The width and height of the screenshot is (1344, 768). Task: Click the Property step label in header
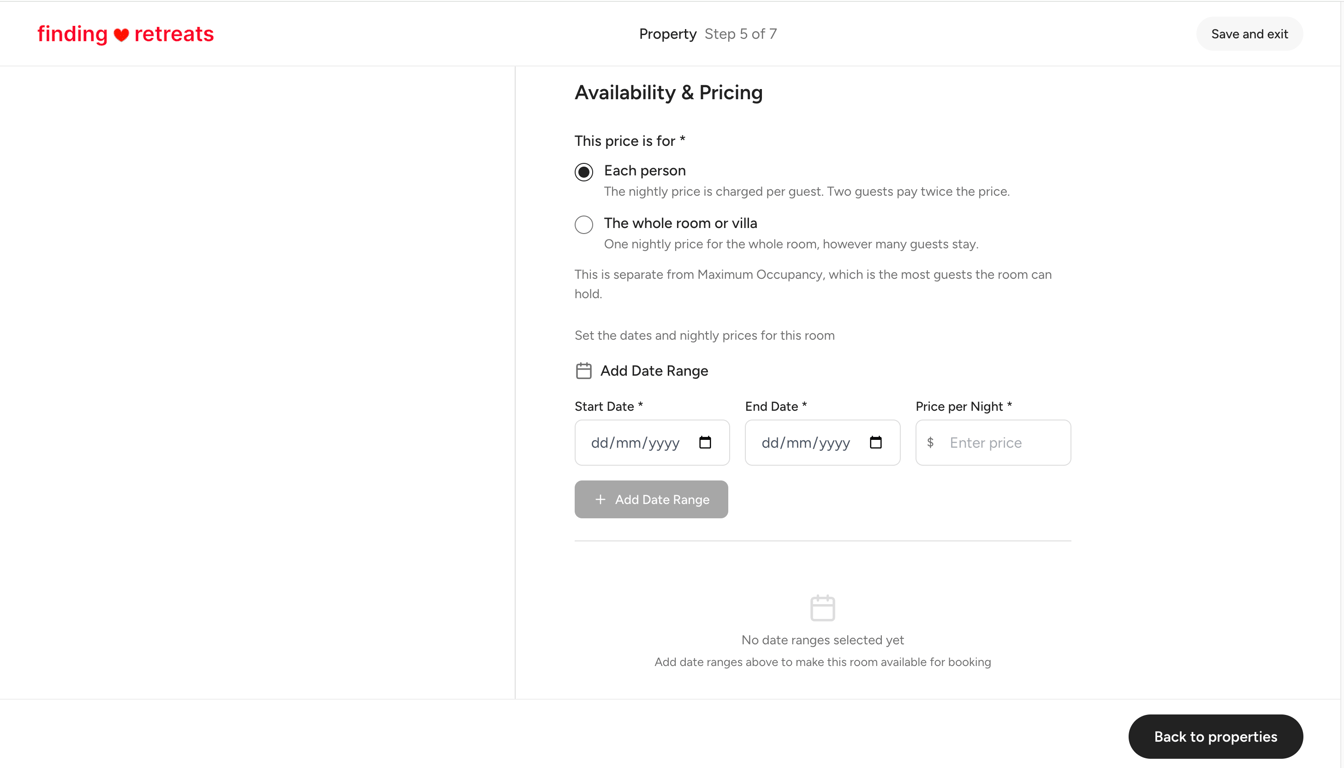[668, 34]
